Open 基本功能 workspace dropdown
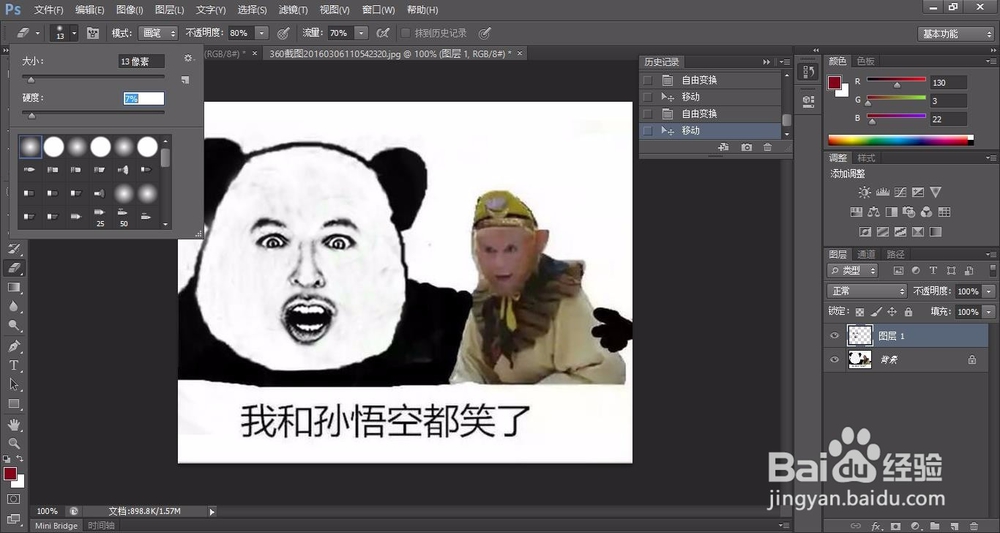The width and height of the screenshot is (1000, 533). [955, 34]
